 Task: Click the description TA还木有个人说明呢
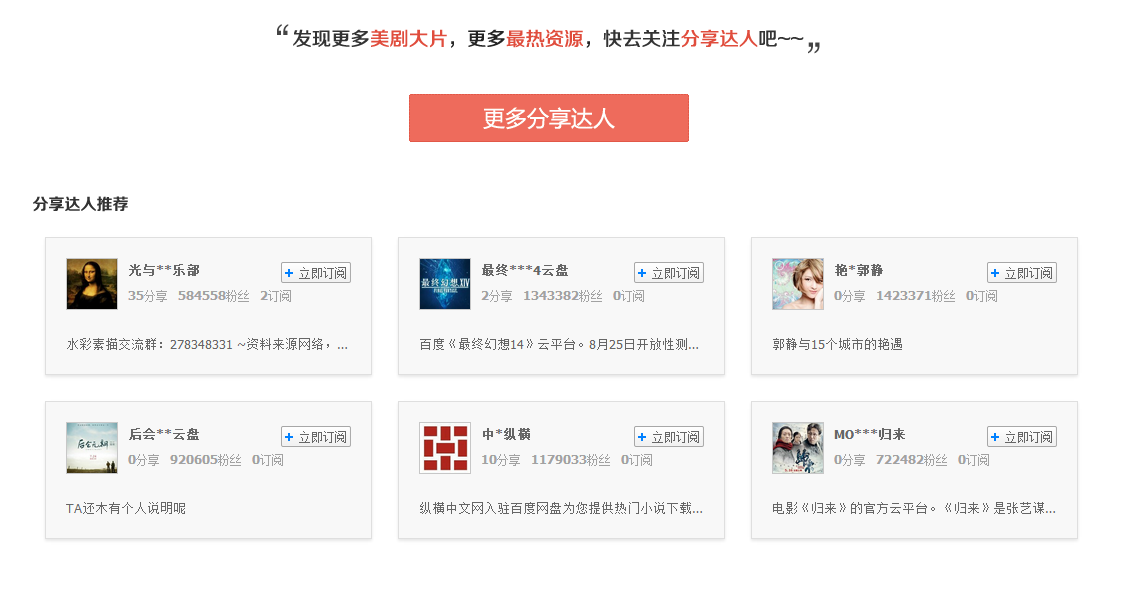pos(126,509)
